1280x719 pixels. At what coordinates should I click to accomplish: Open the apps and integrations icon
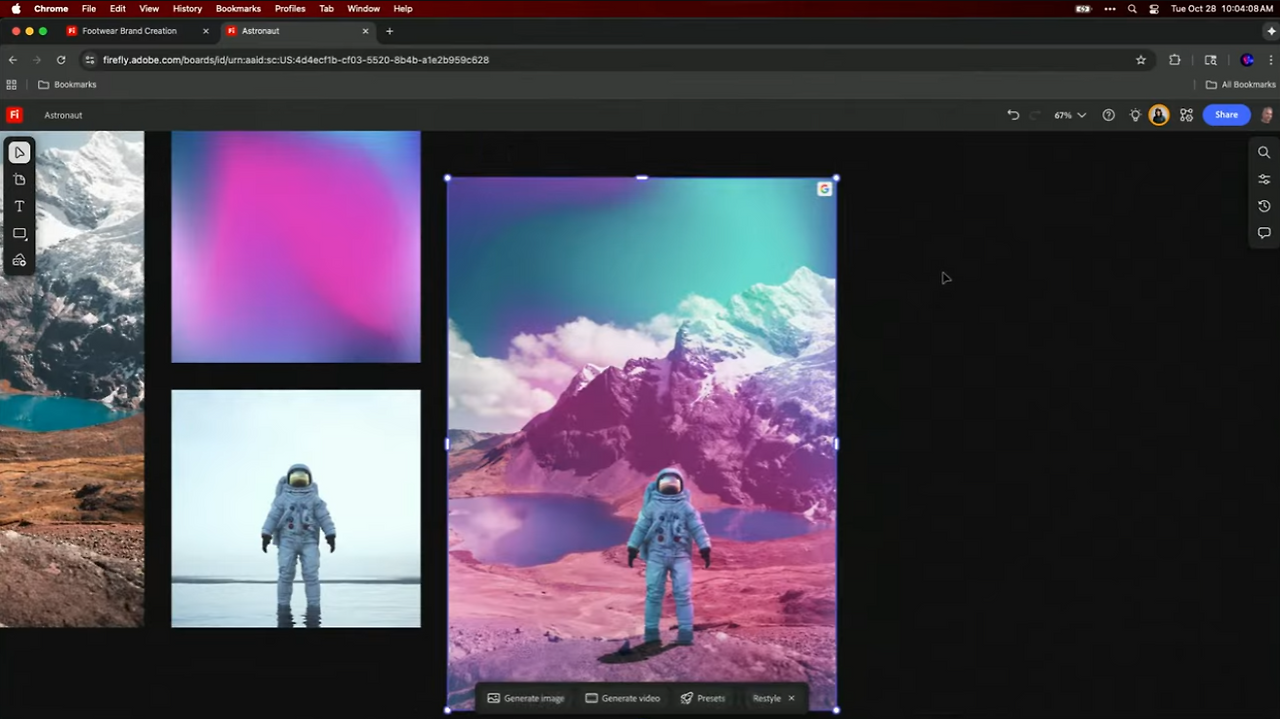(x=1187, y=115)
